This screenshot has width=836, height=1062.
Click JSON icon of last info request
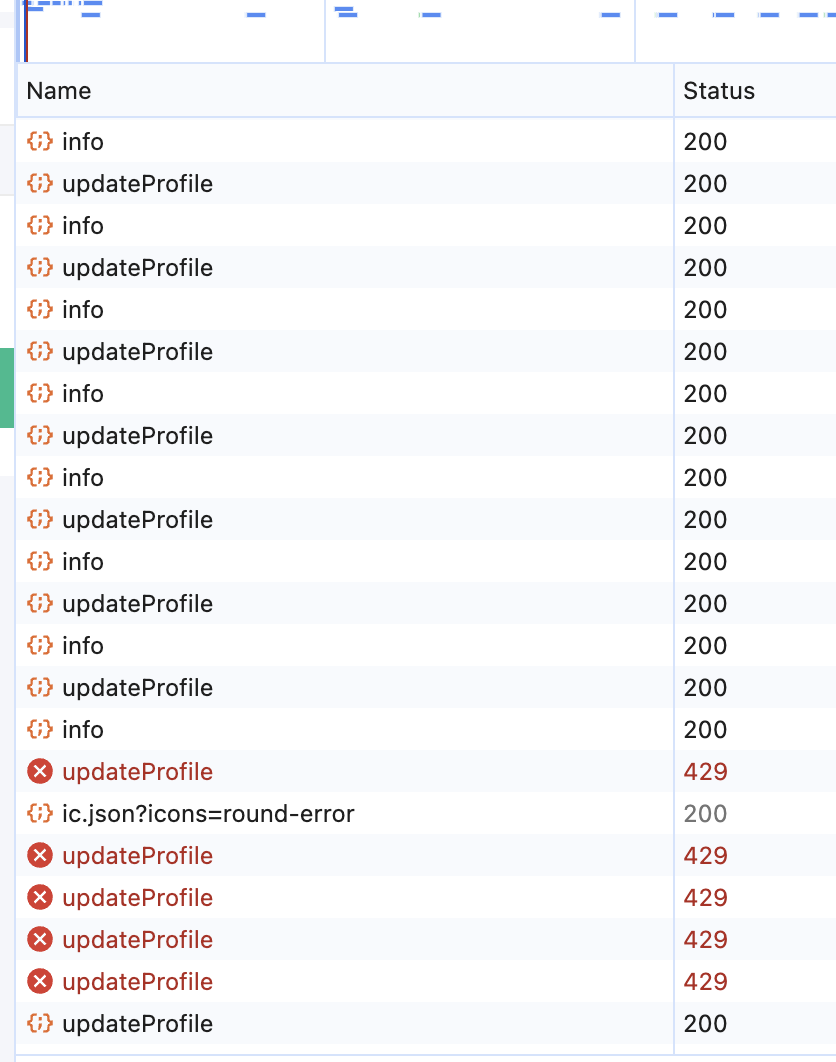39,730
